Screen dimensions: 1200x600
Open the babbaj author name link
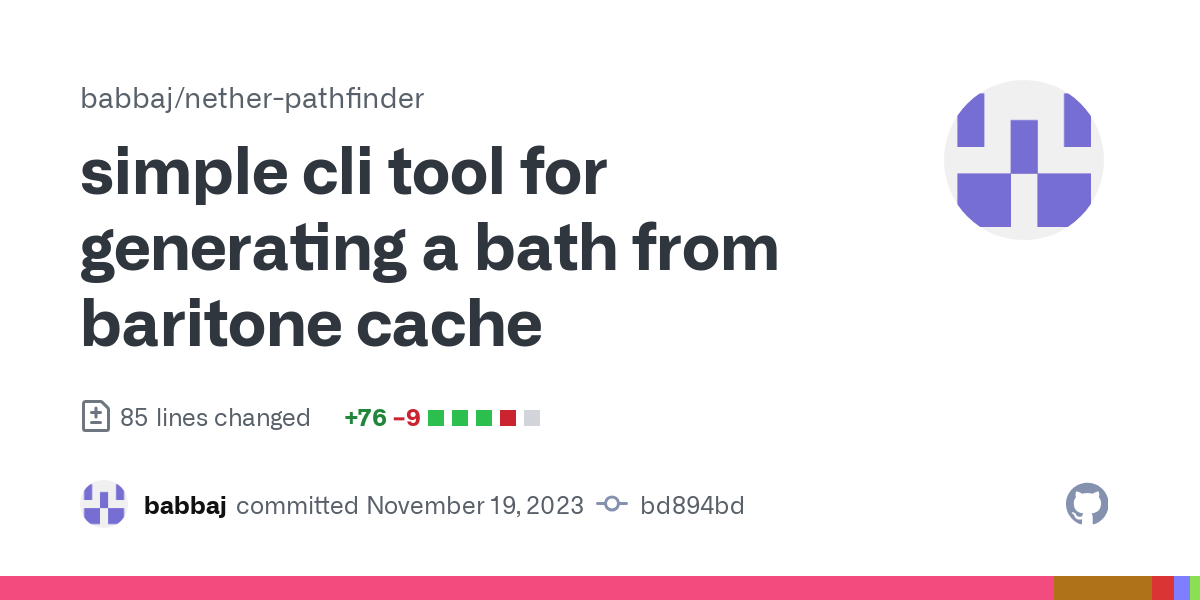coord(185,505)
